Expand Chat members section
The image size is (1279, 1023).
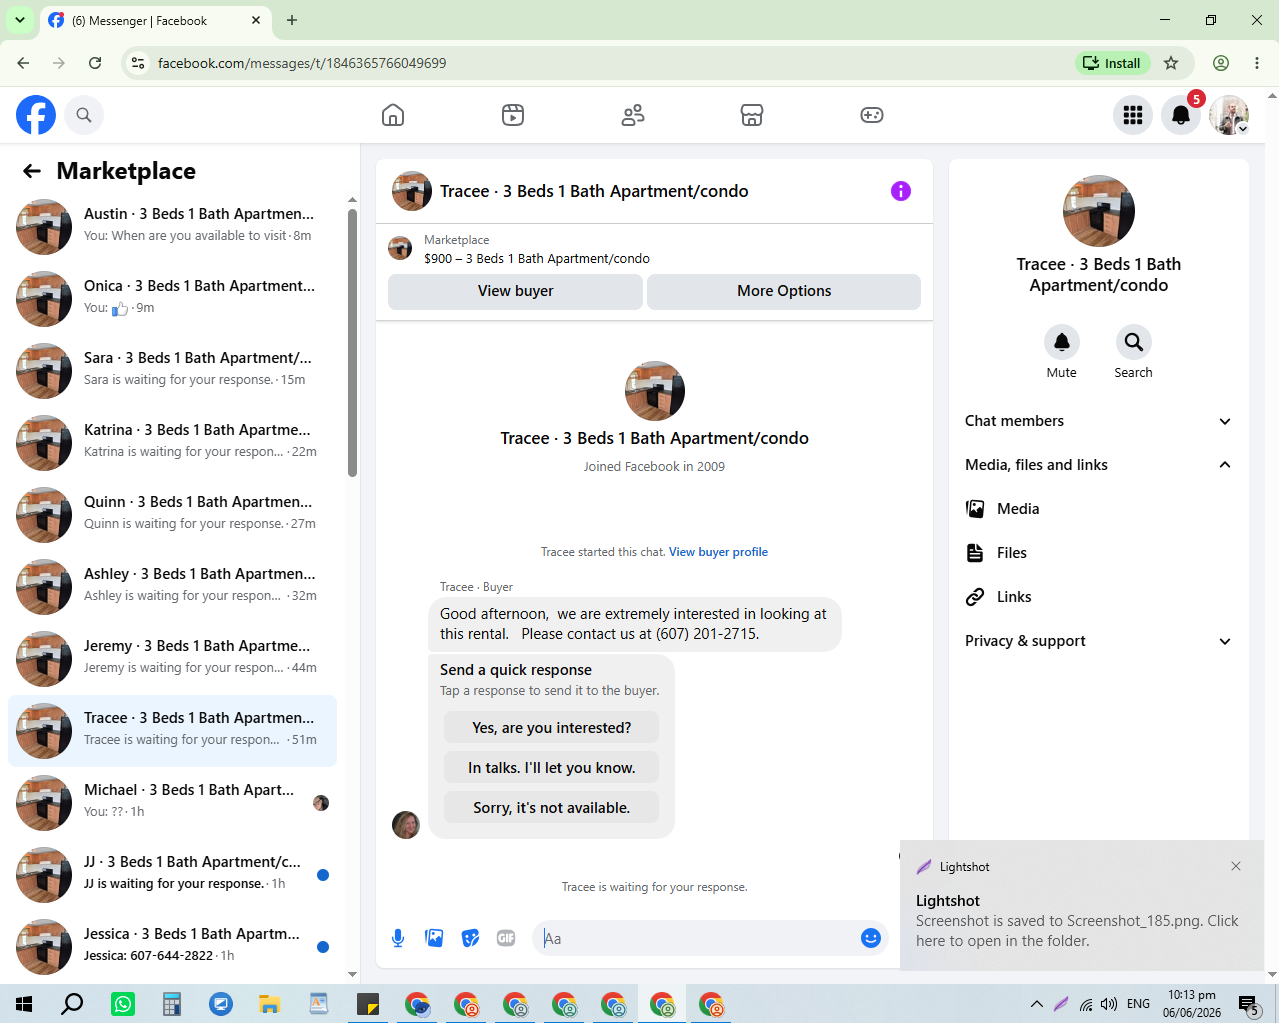(1098, 421)
